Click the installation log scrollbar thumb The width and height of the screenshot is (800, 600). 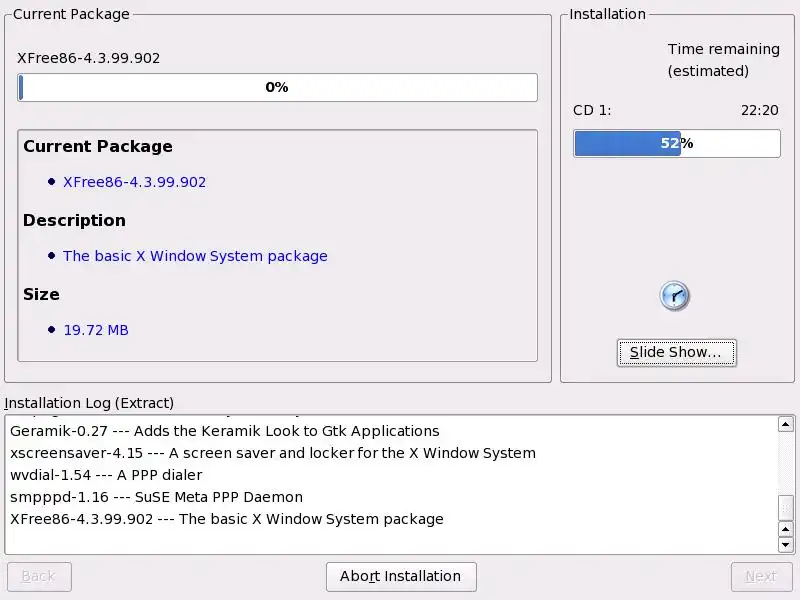pos(785,508)
